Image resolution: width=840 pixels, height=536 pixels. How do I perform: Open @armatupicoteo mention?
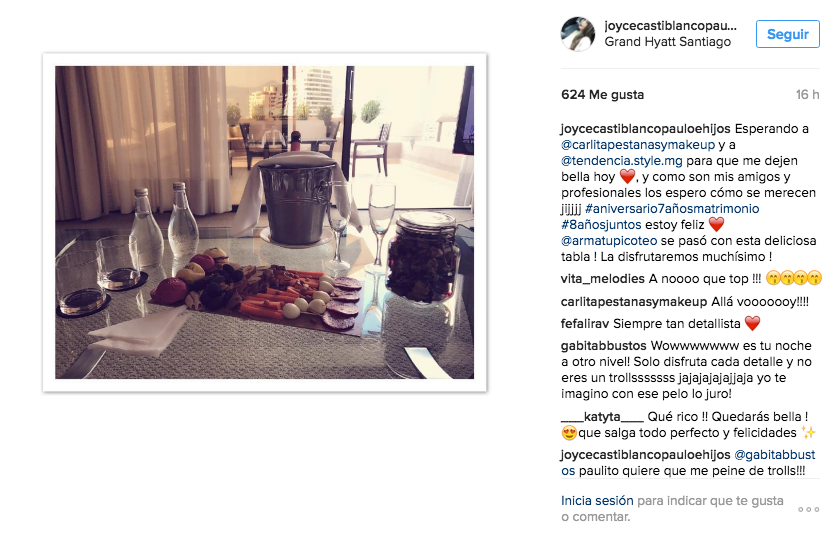pyautogui.click(x=609, y=241)
